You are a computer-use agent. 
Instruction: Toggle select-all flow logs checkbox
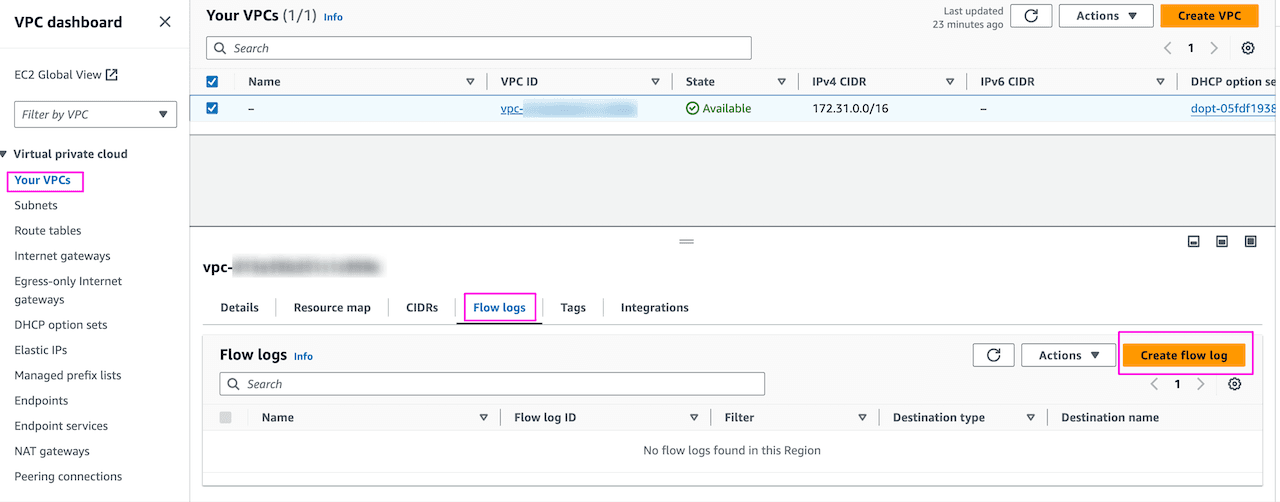click(225, 418)
